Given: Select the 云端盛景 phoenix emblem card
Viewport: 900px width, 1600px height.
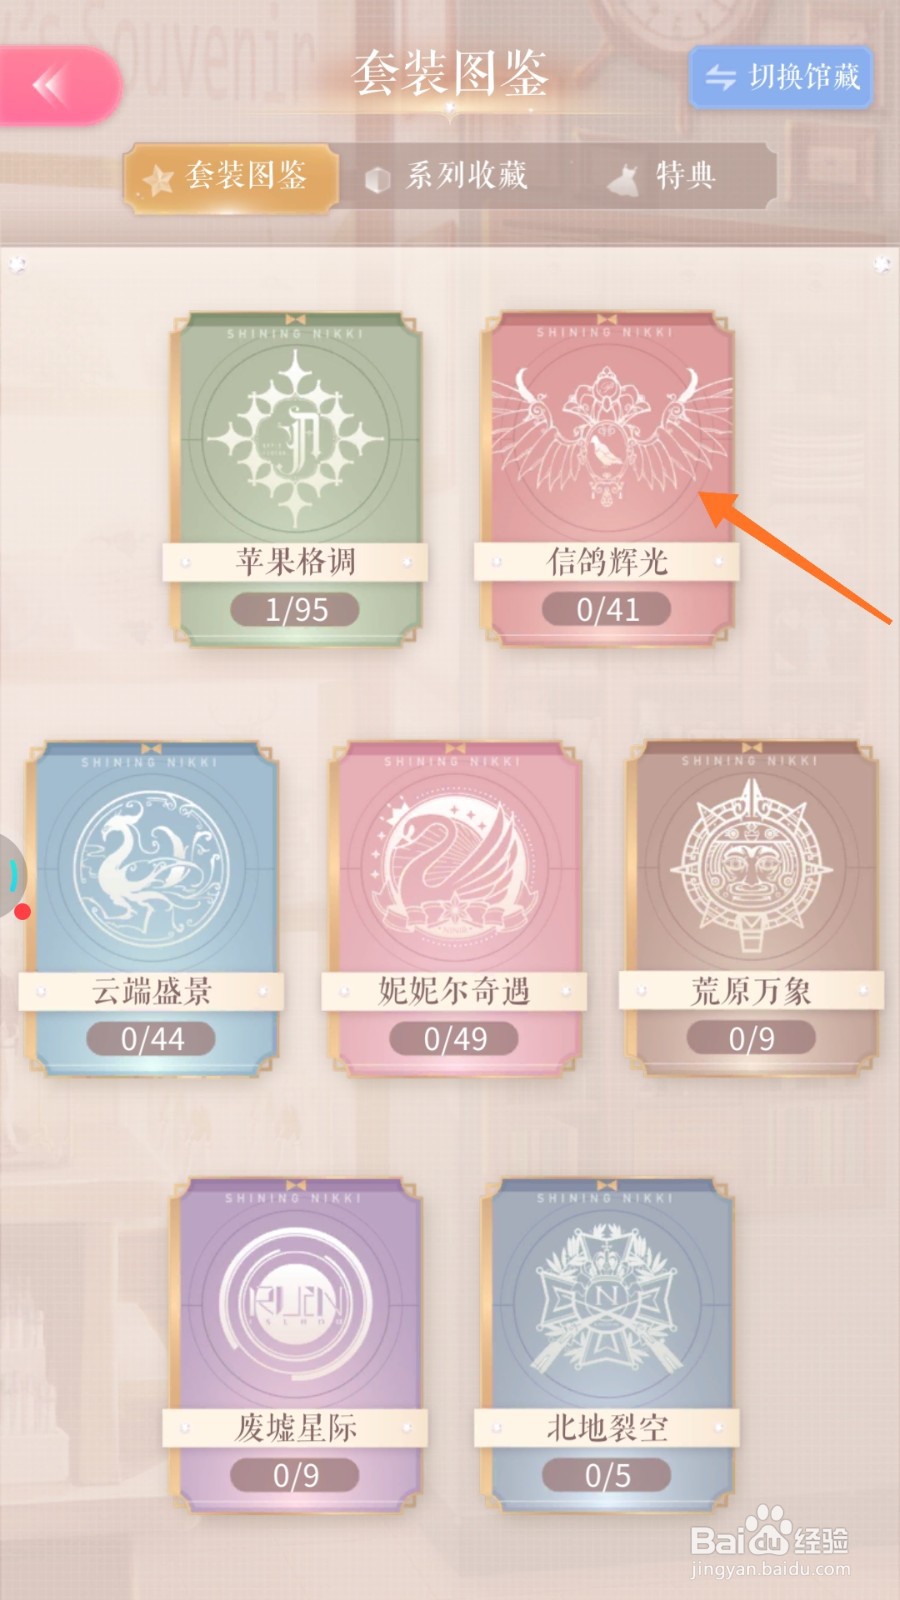Looking at the screenshot, I should 151,908.
